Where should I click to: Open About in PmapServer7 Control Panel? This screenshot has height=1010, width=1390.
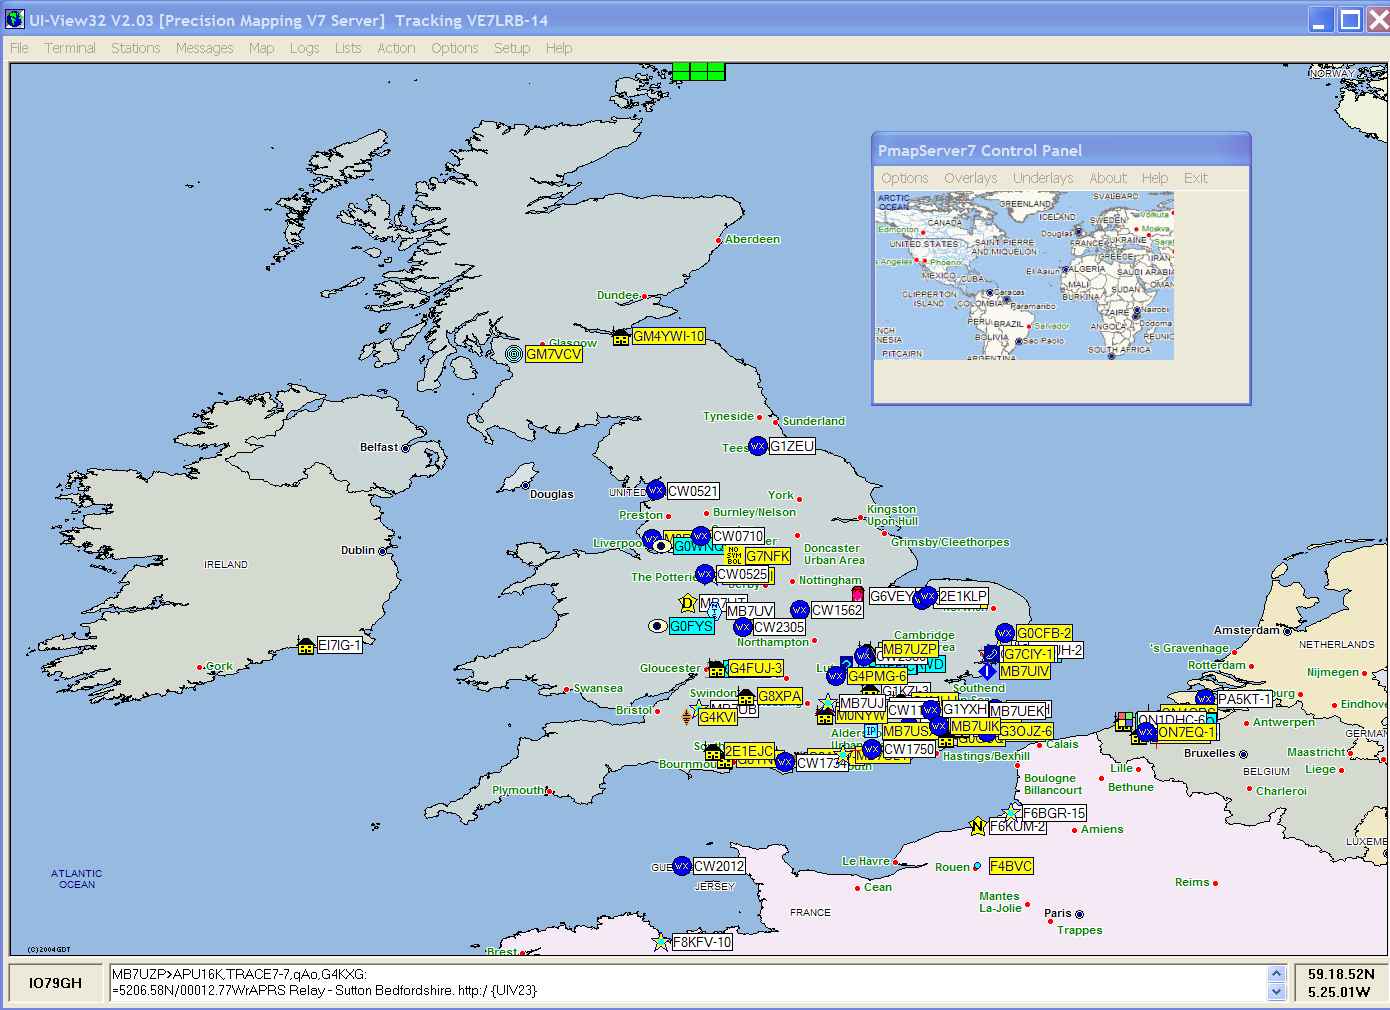tap(1107, 178)
